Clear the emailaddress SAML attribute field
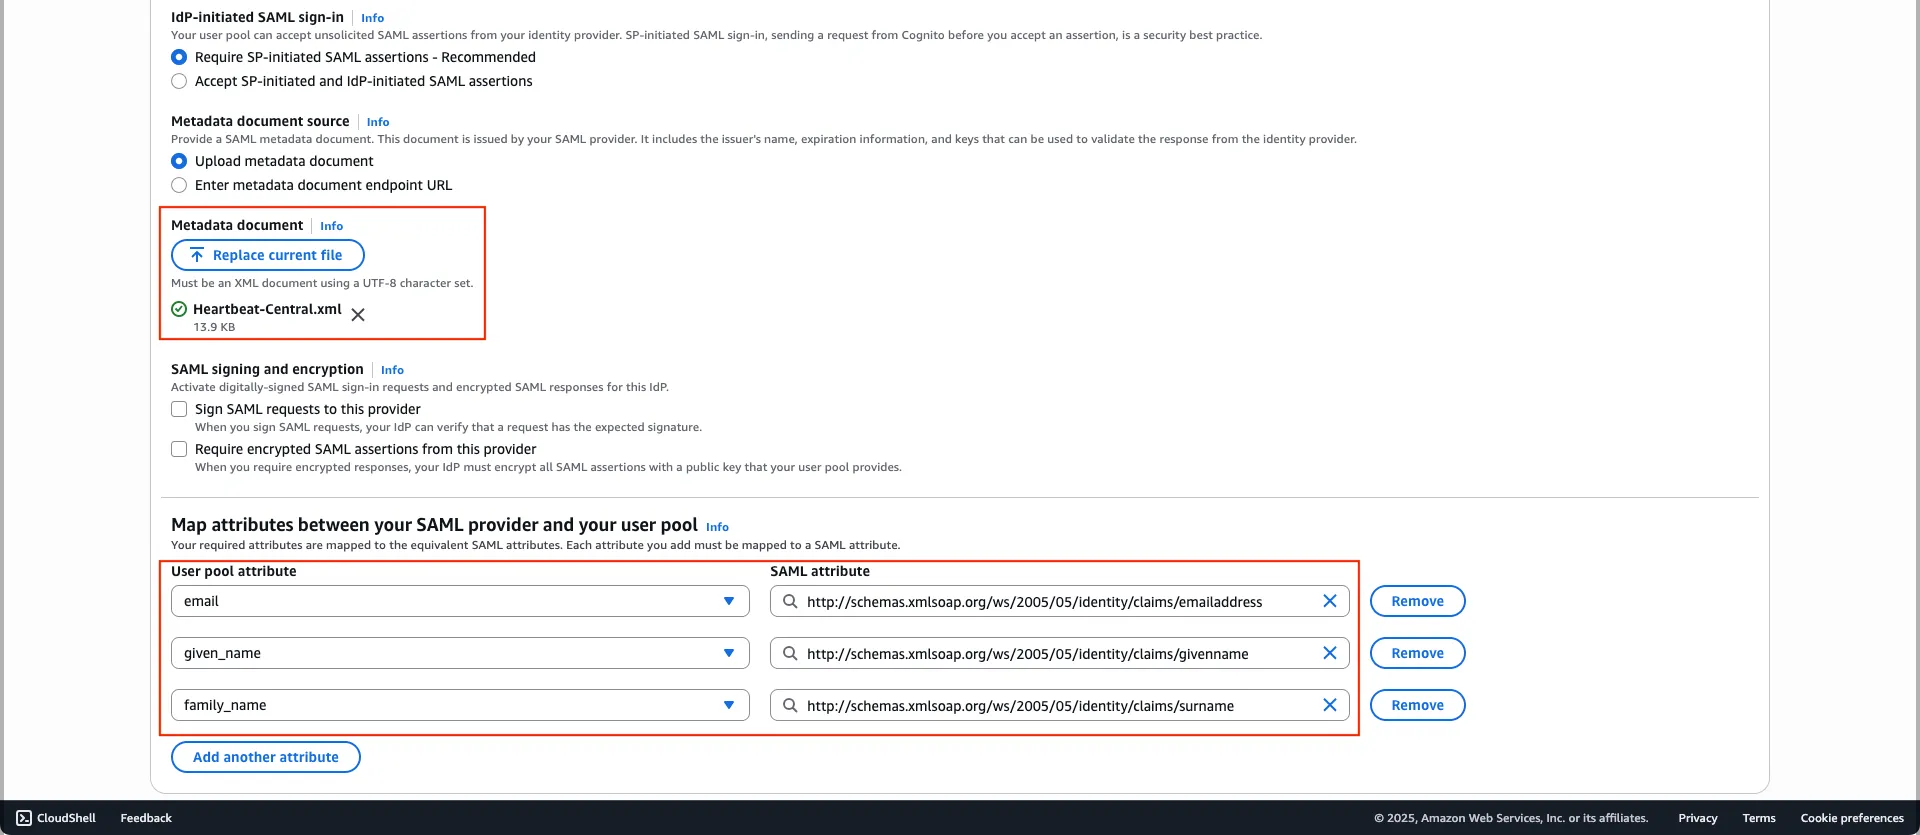Image resolution: width=1920 pixels, height=835 pixels. click(x=1329, y=601)
